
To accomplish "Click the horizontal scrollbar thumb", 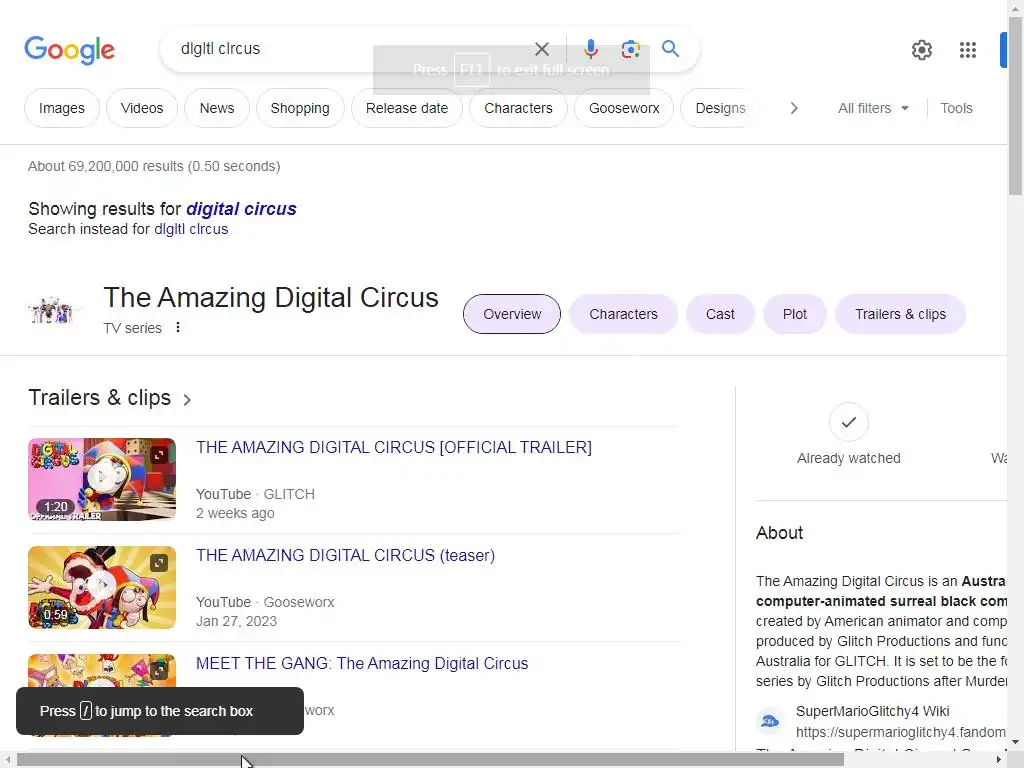I will 430,760.
